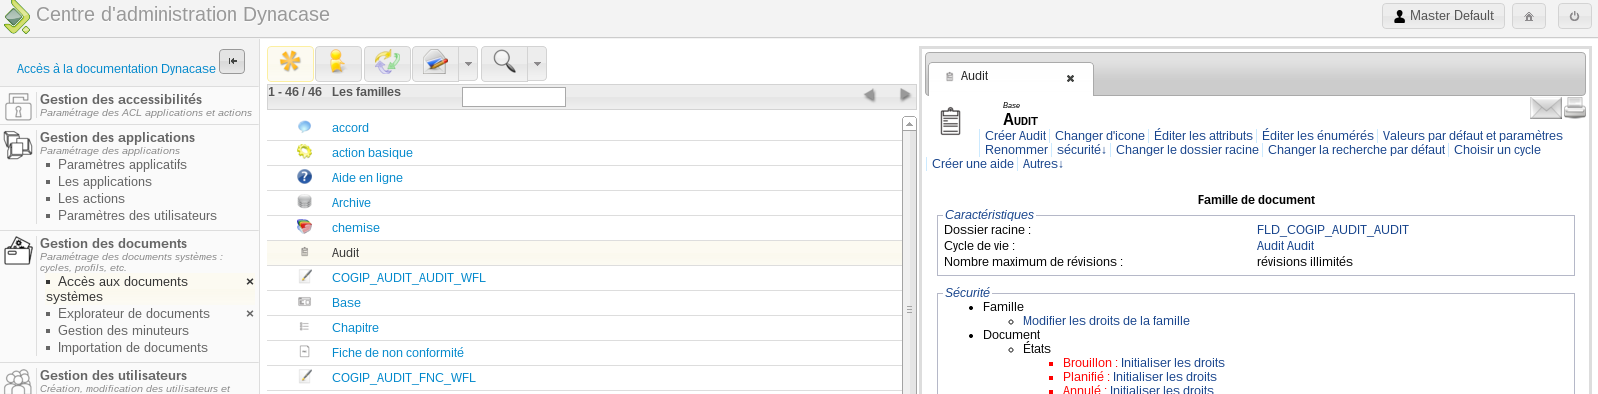Open Paramètres applicatifs menu item
1598x394 pixels.
pos(122,164)
